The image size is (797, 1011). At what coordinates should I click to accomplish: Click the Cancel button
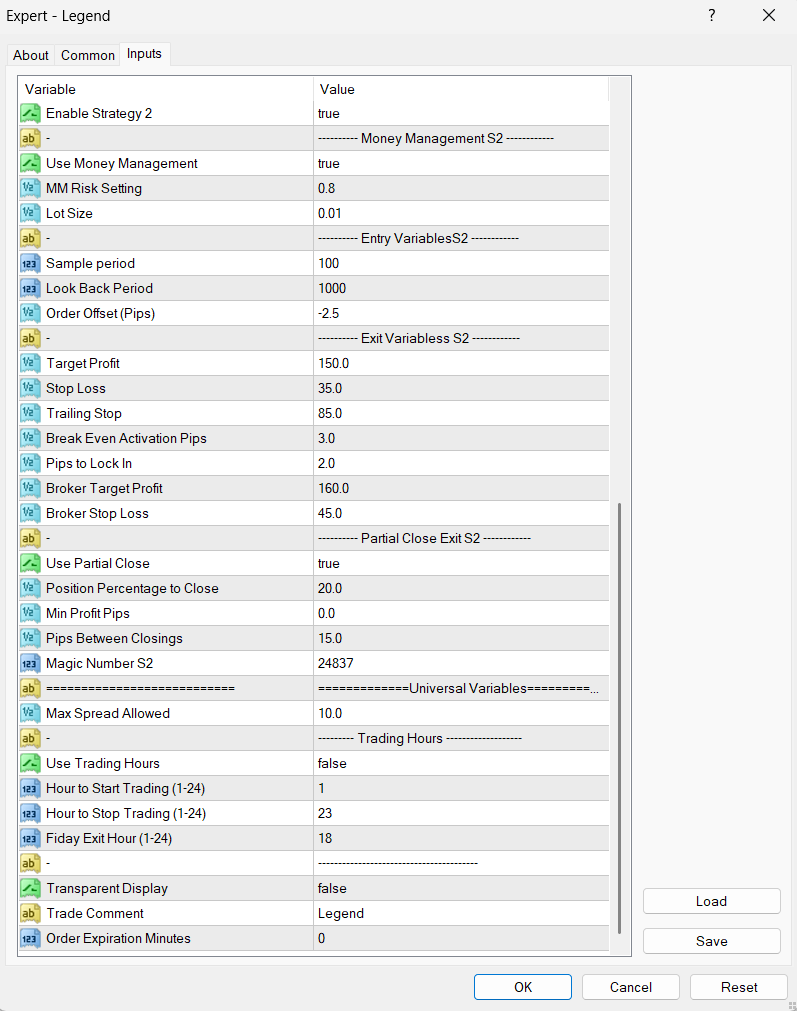pyautogui.click(x=631, y=987)
